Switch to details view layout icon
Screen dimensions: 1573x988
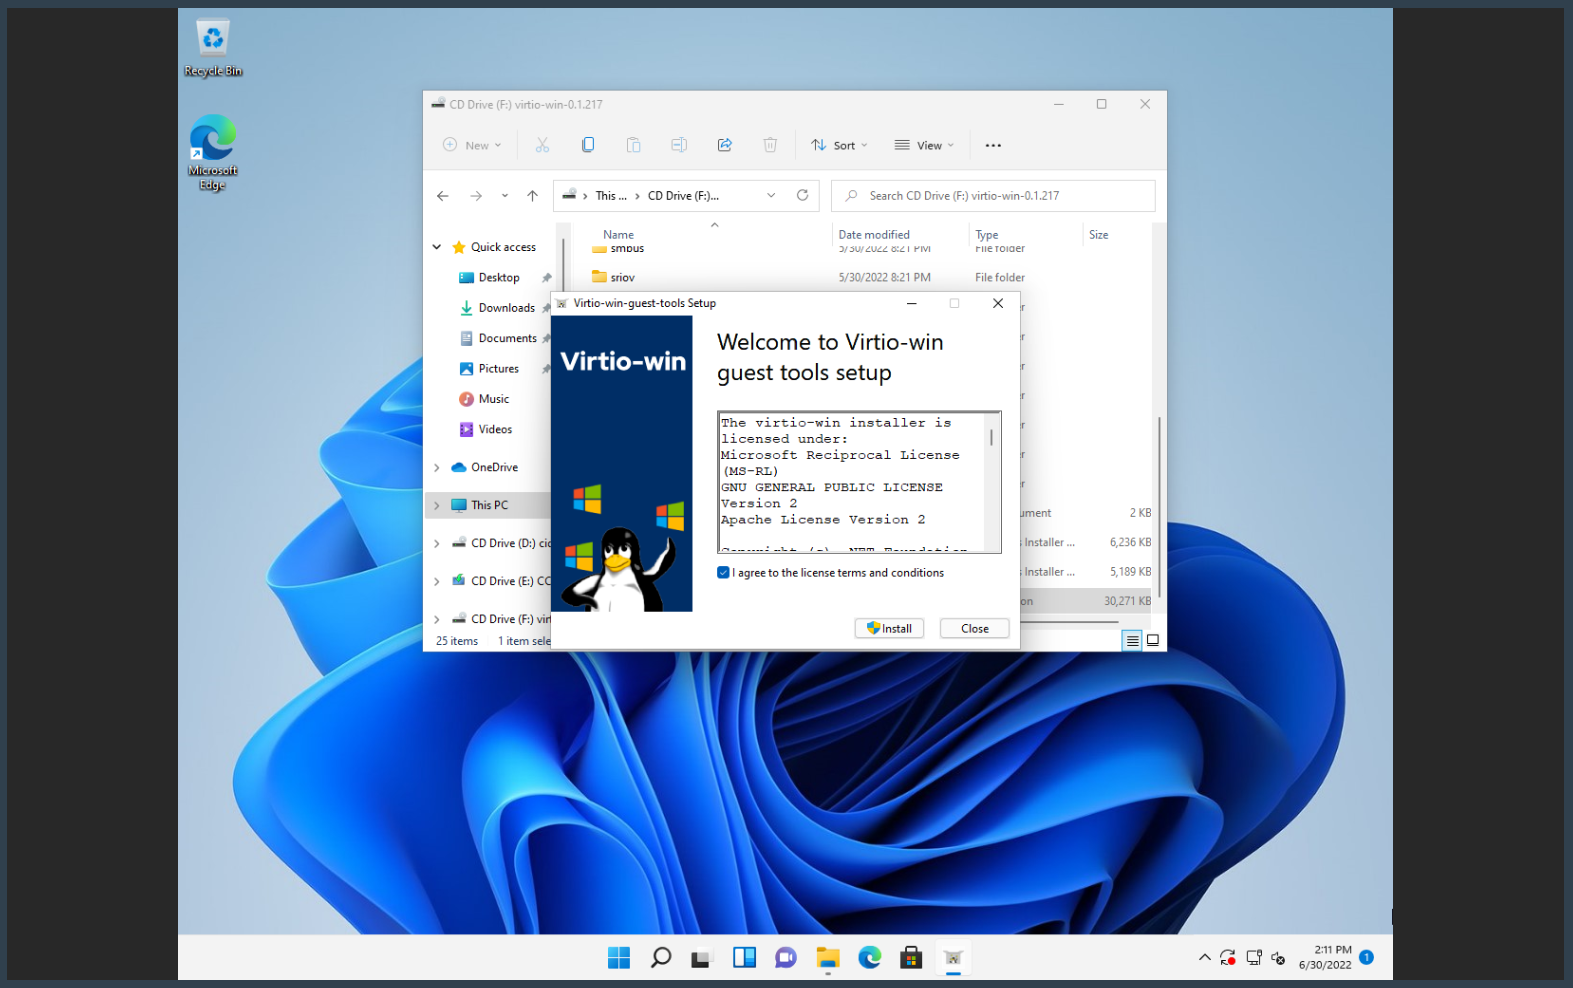click(1132, 641)
